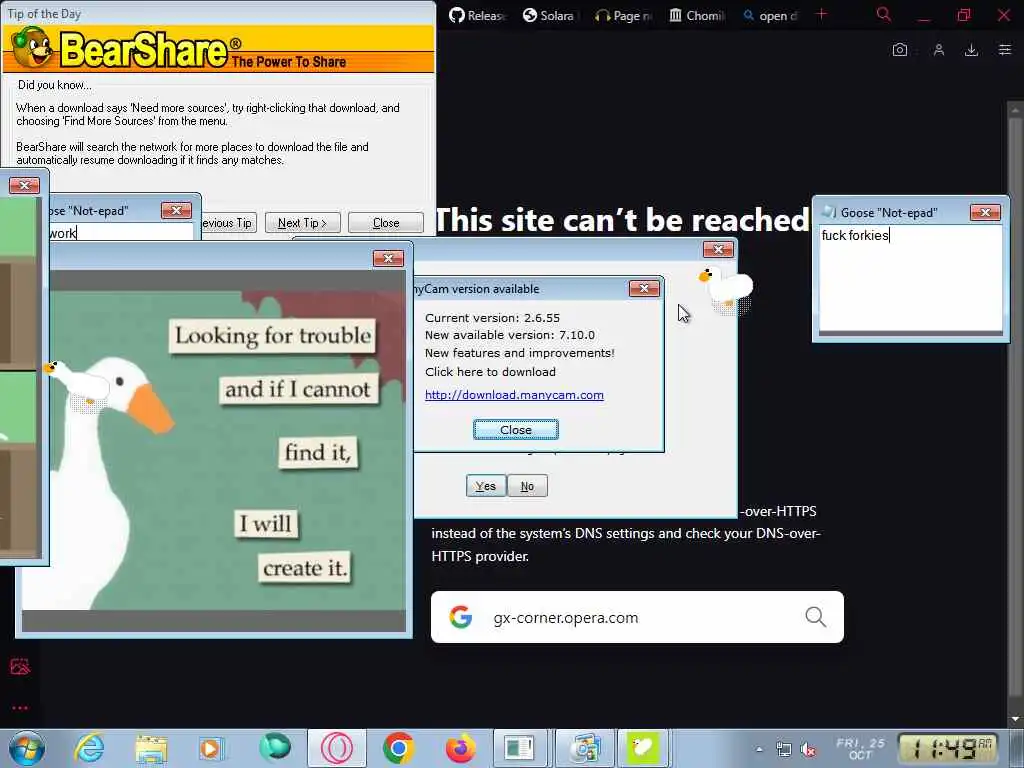Open the Windows Start orb
This screenshot has width=1024, height=768.
click(x=27, y=748)
